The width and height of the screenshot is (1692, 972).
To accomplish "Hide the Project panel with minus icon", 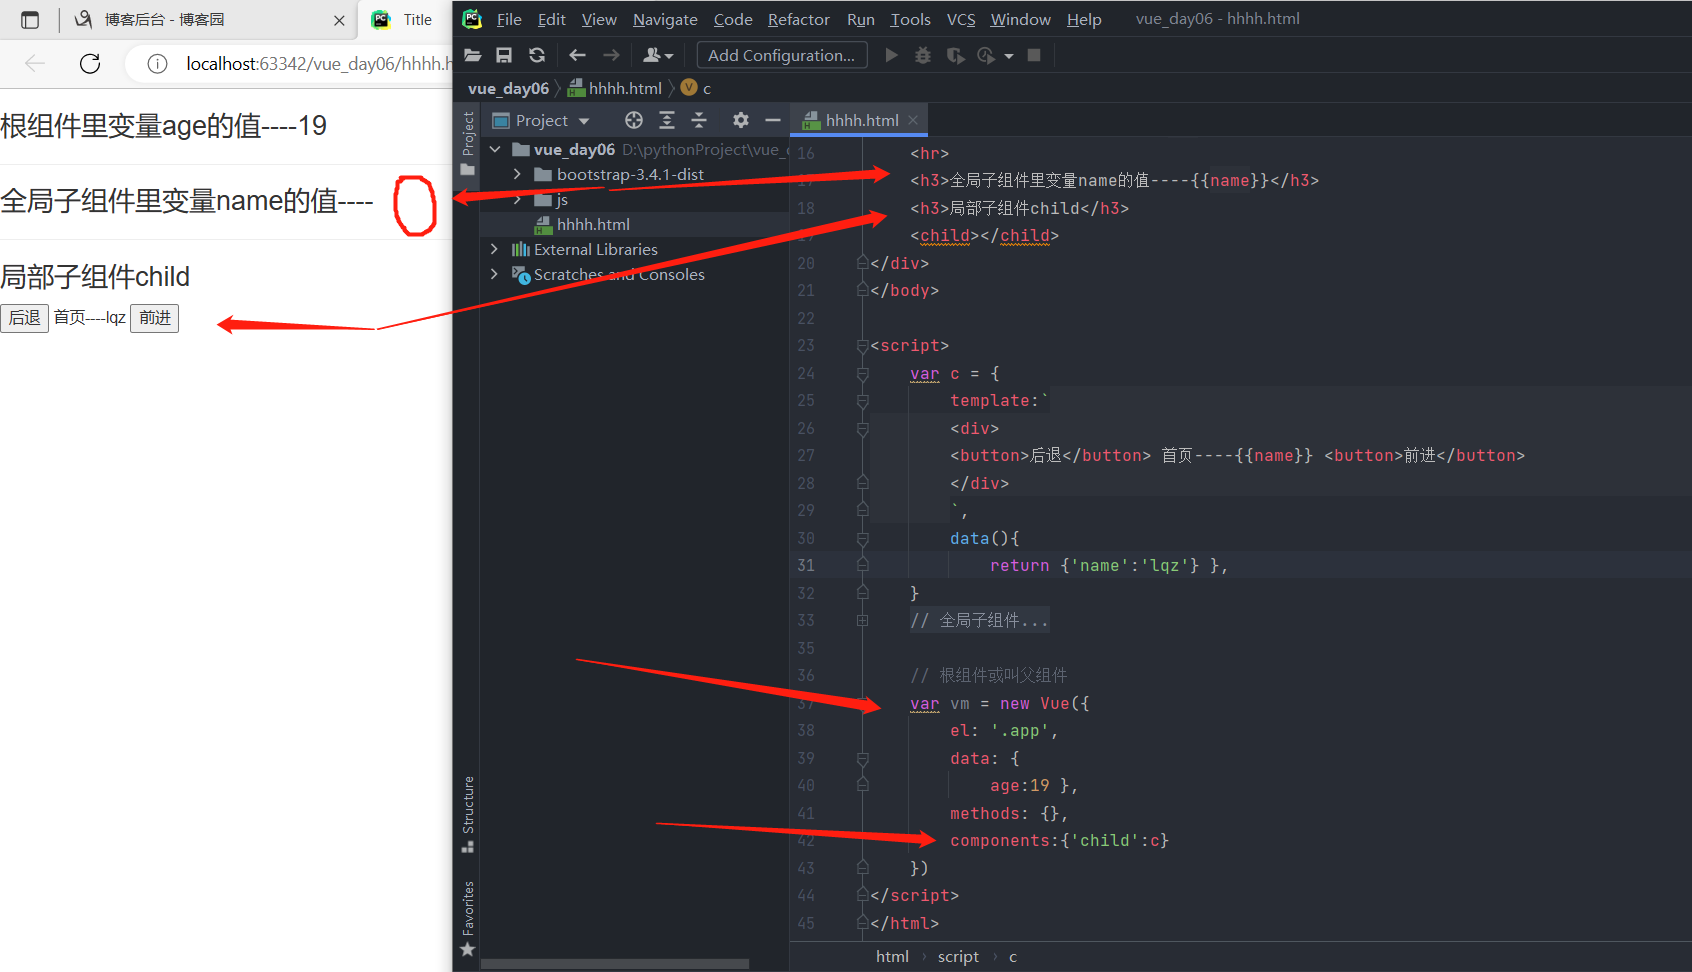I will (772, 120).
